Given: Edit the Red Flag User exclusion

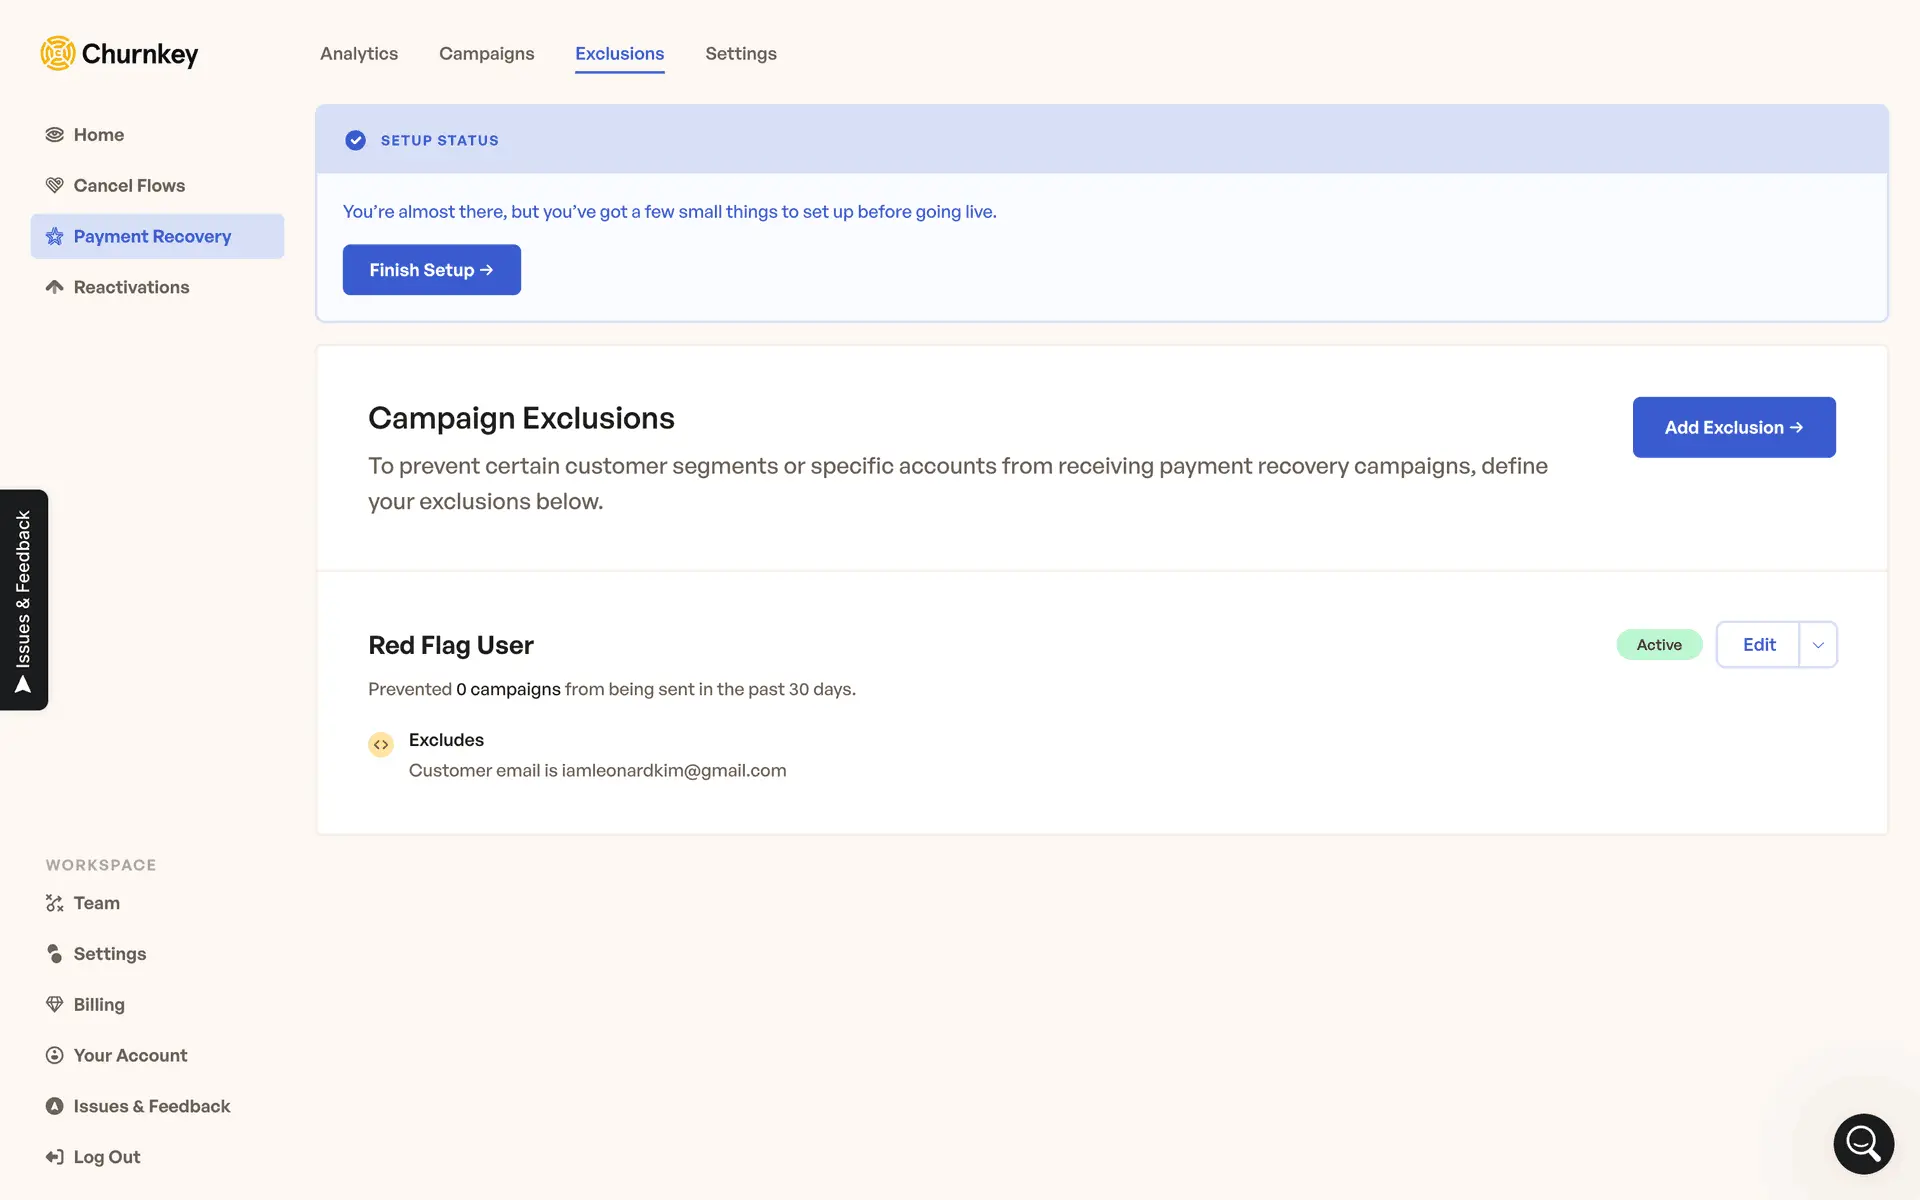Looking at the screenshot, I should [x=1758, y=645].
